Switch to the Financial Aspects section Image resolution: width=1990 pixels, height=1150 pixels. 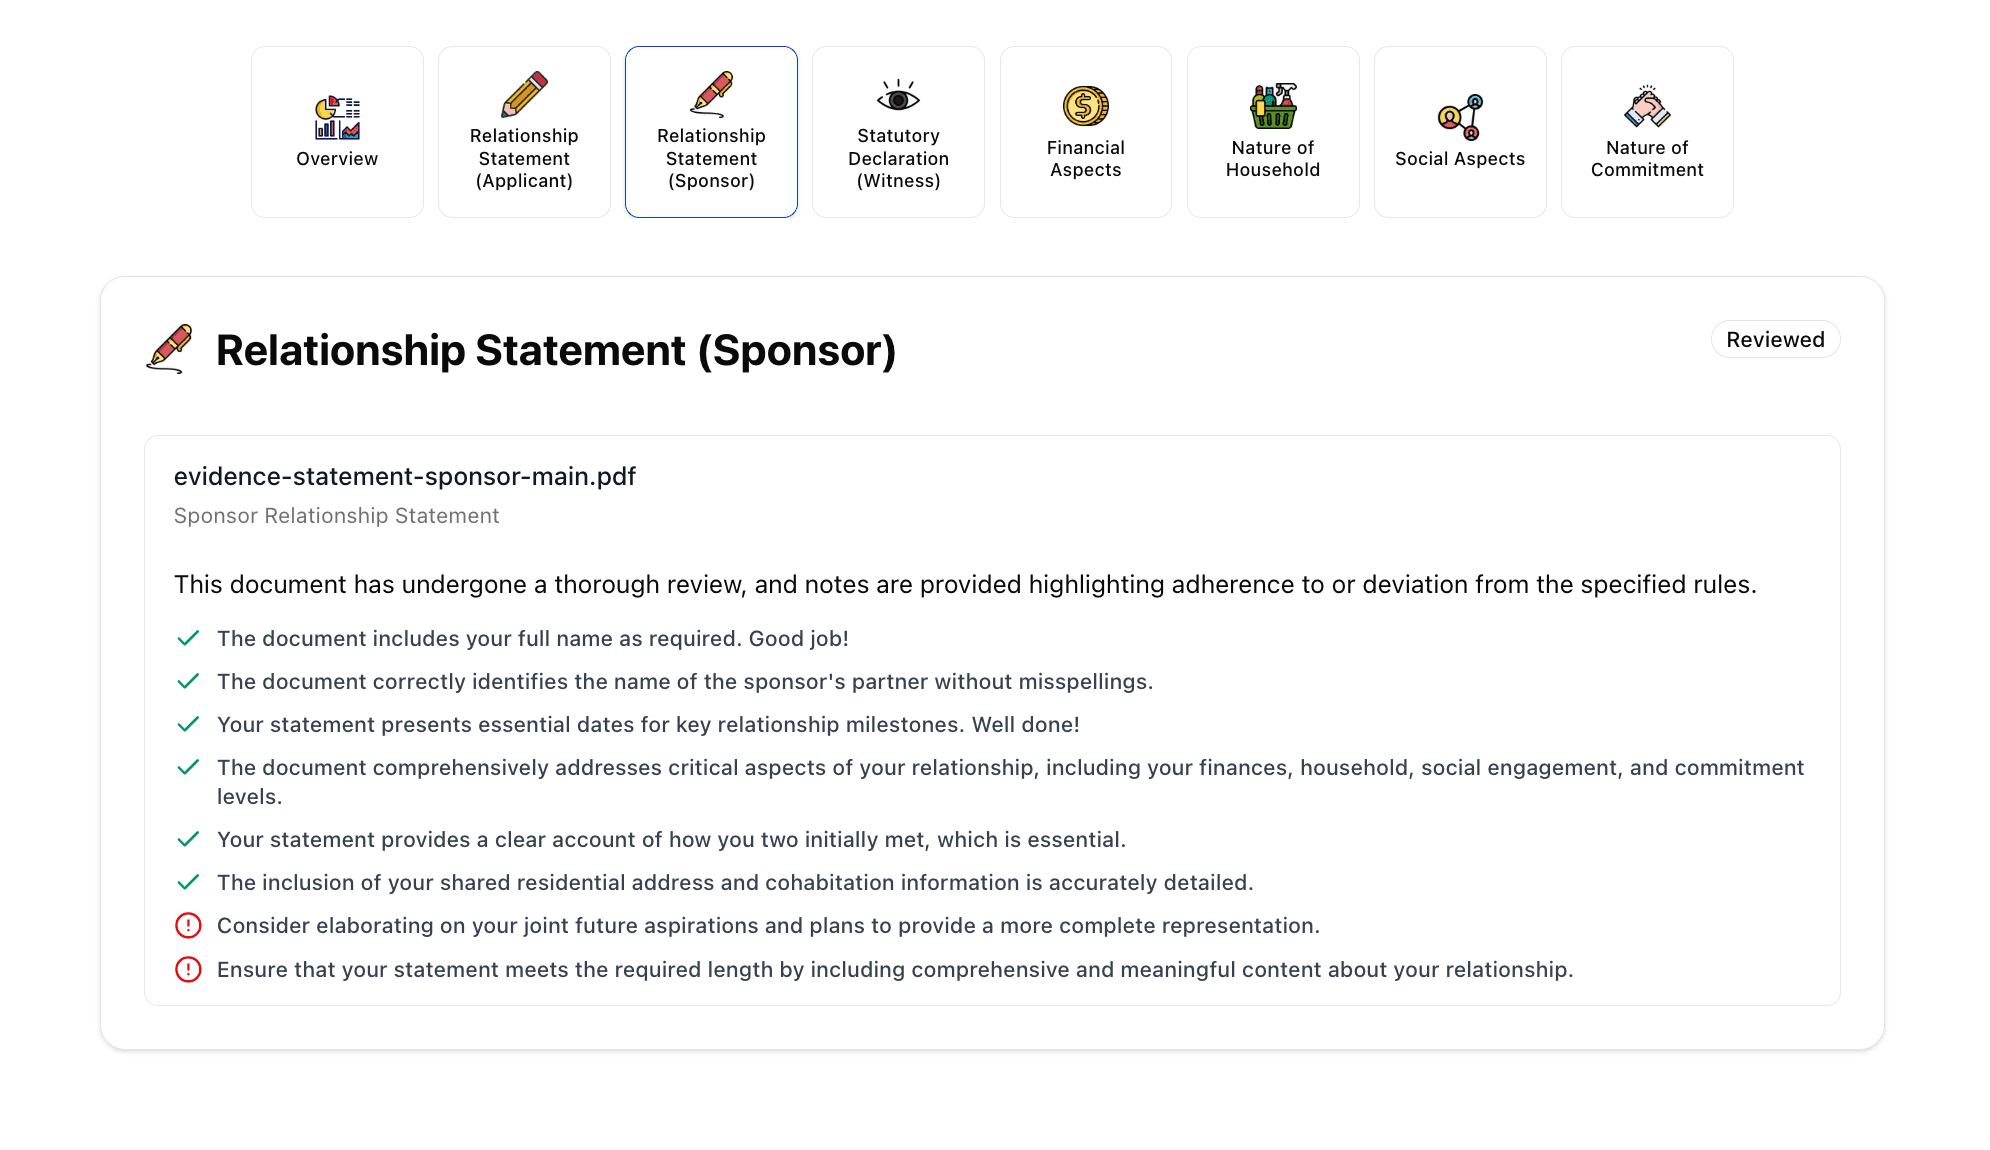(x=1085, y=131)
